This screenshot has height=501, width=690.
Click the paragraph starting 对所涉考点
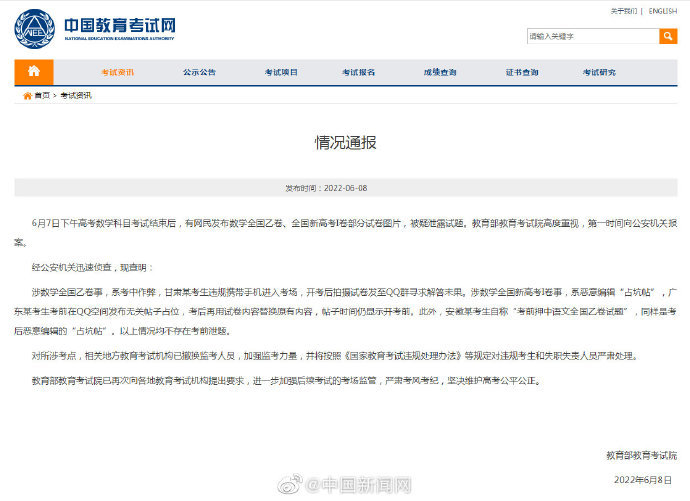coord(335,356)
